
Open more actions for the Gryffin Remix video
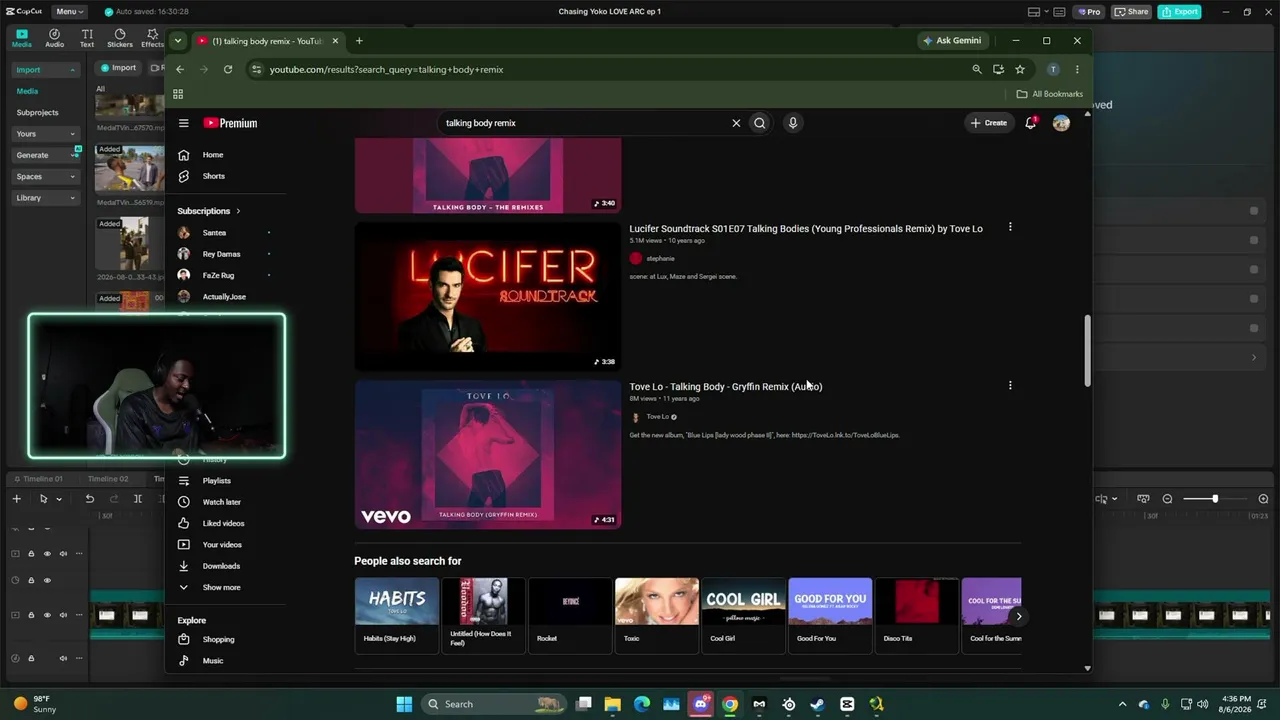1010,385
